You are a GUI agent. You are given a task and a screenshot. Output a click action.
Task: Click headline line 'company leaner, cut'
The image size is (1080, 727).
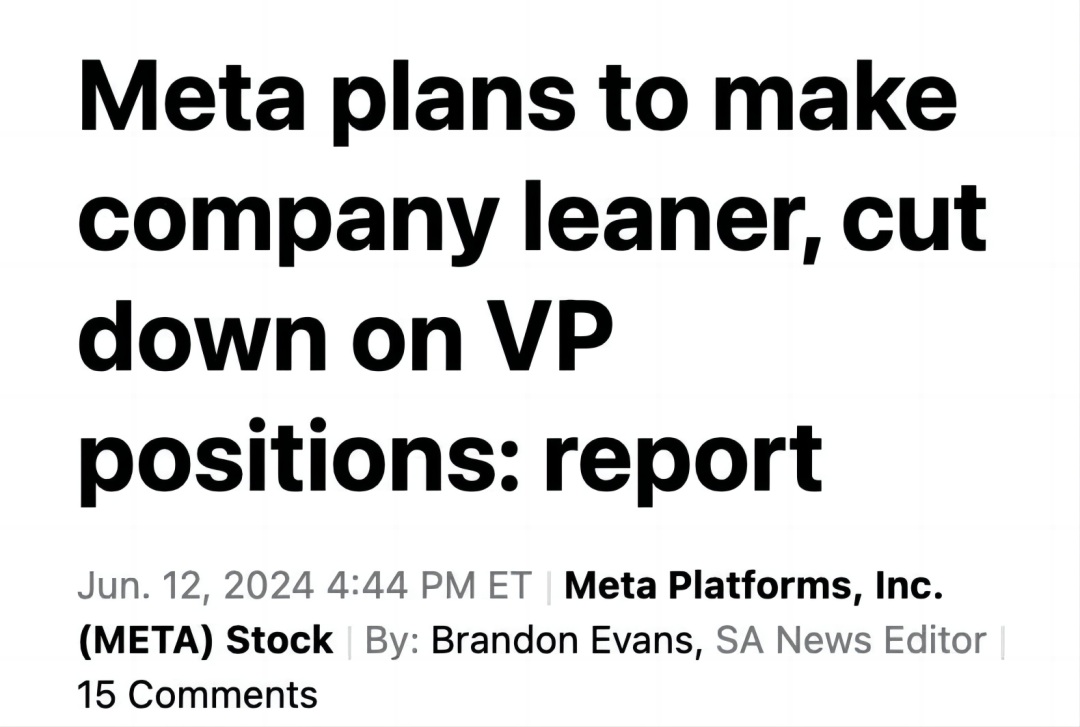coord(532,221)
